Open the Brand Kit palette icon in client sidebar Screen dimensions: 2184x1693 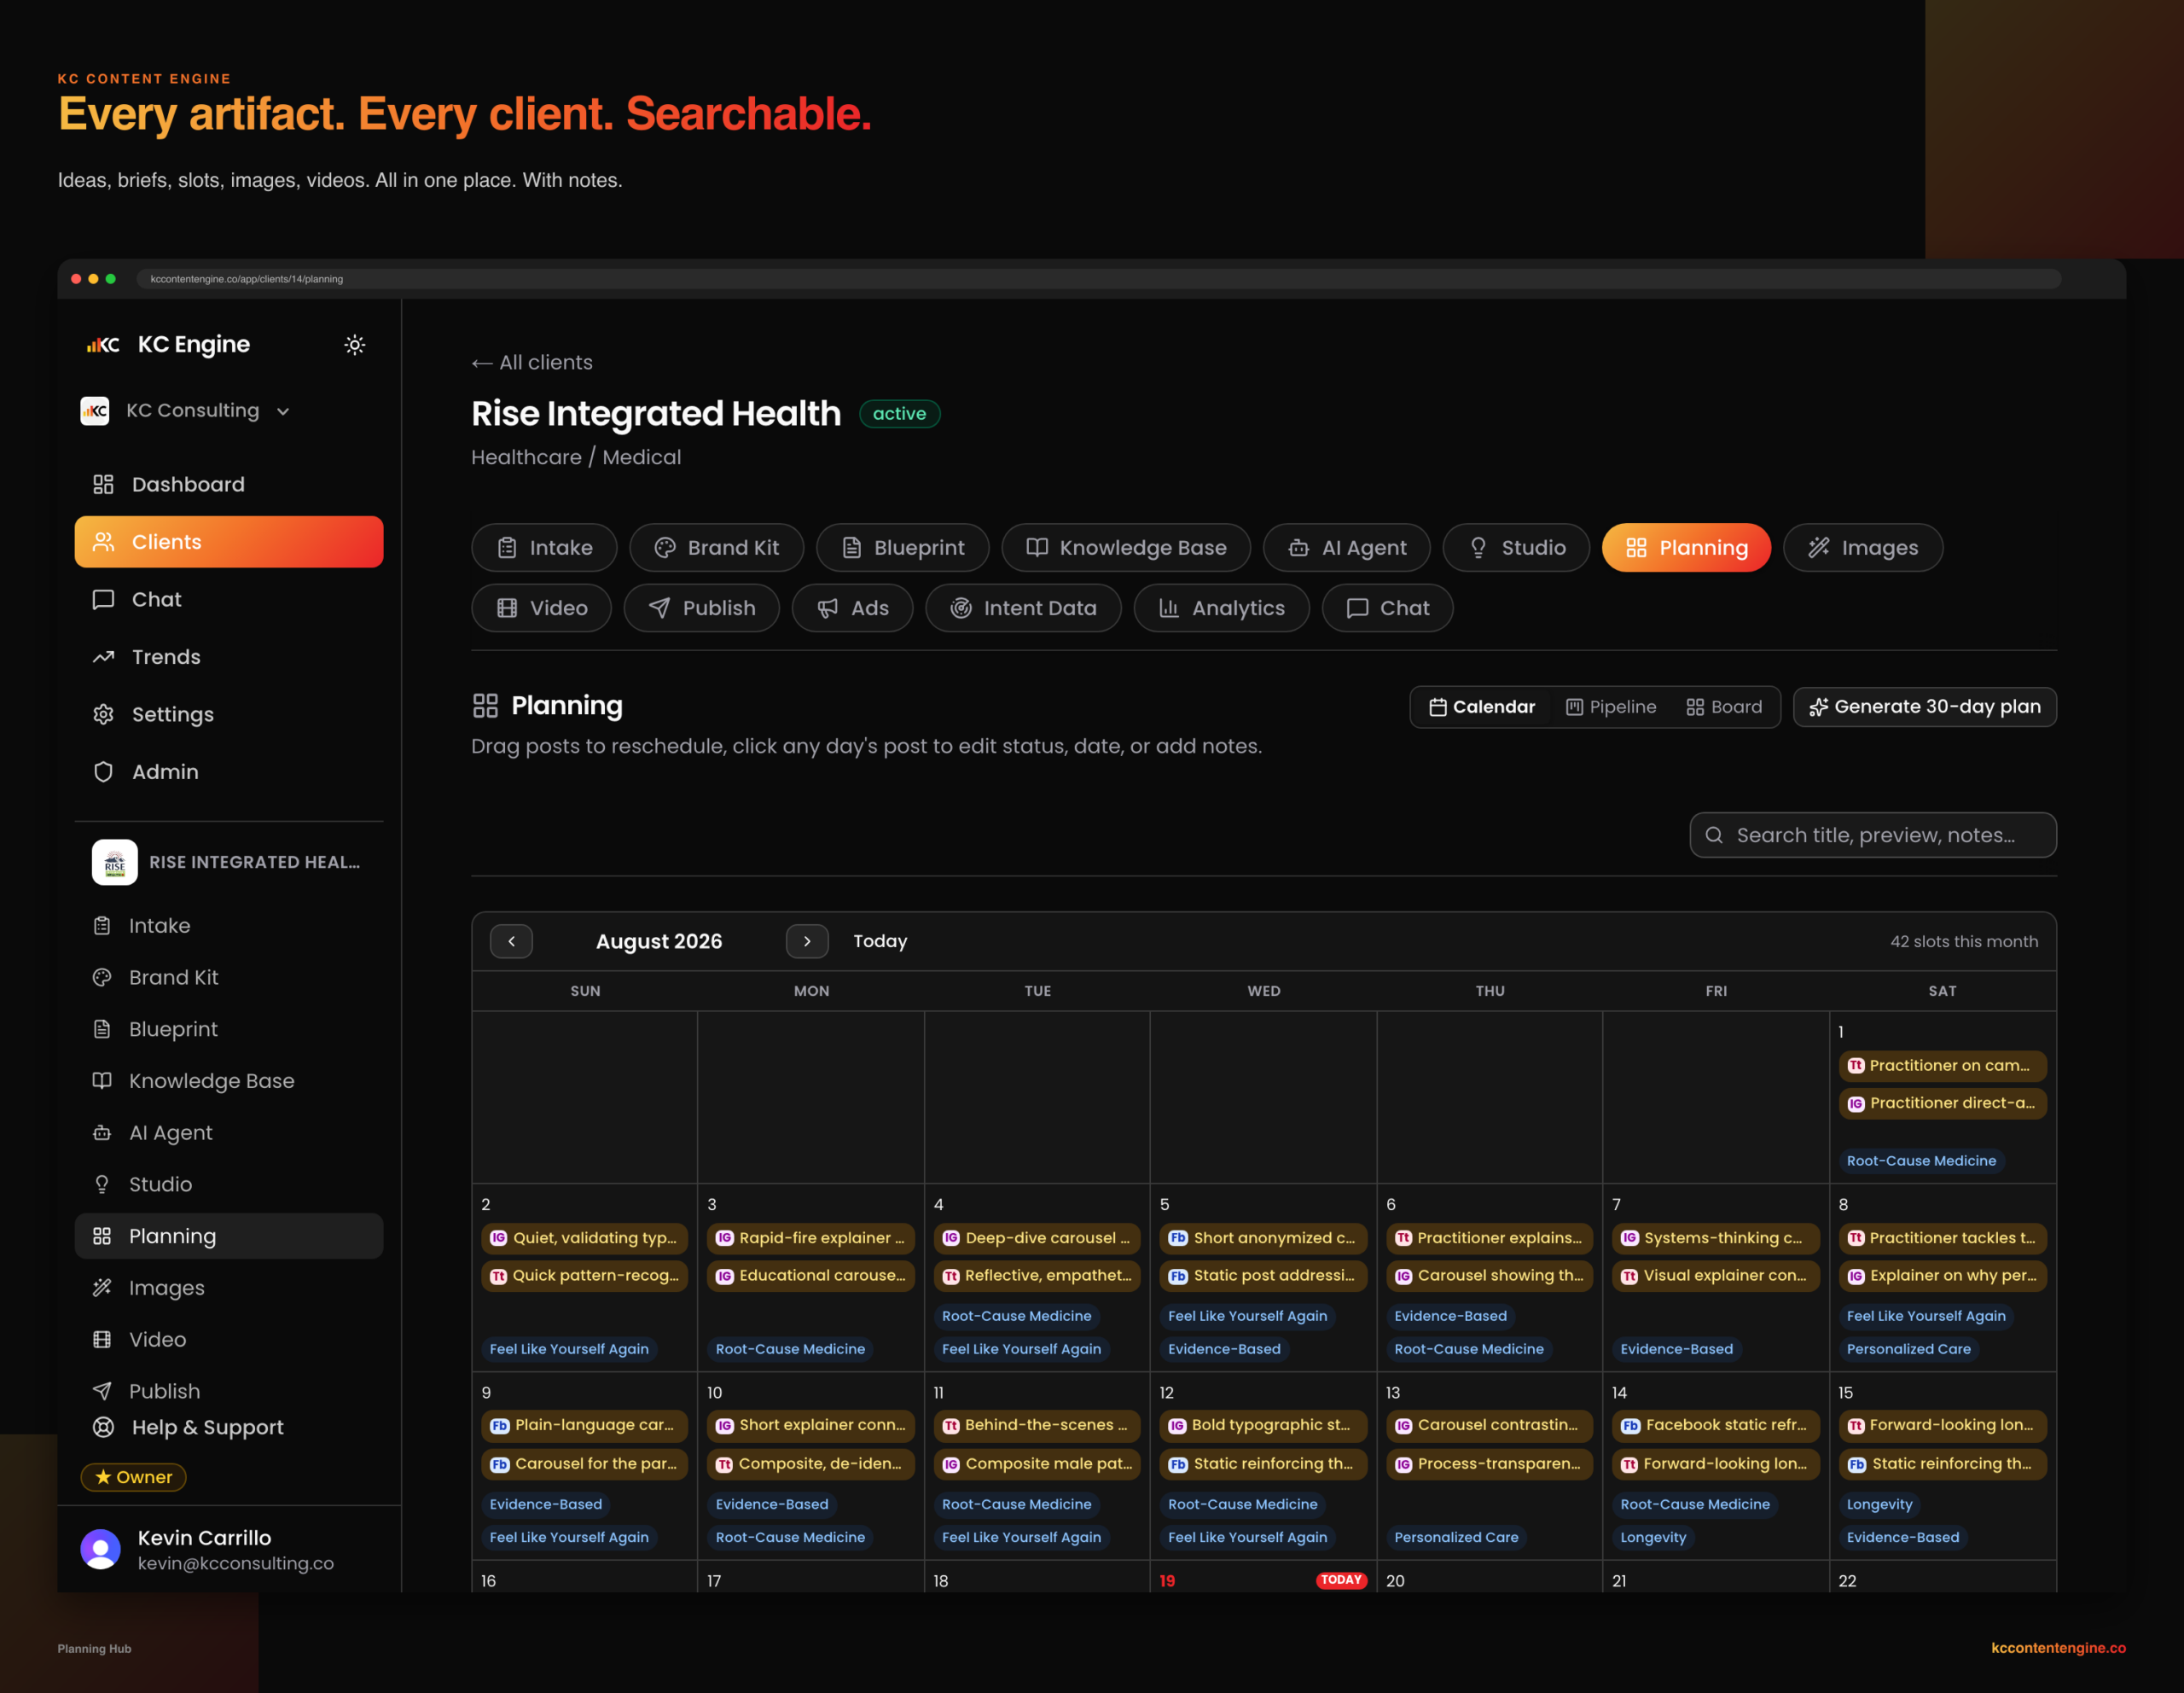[x=102, y=978]
